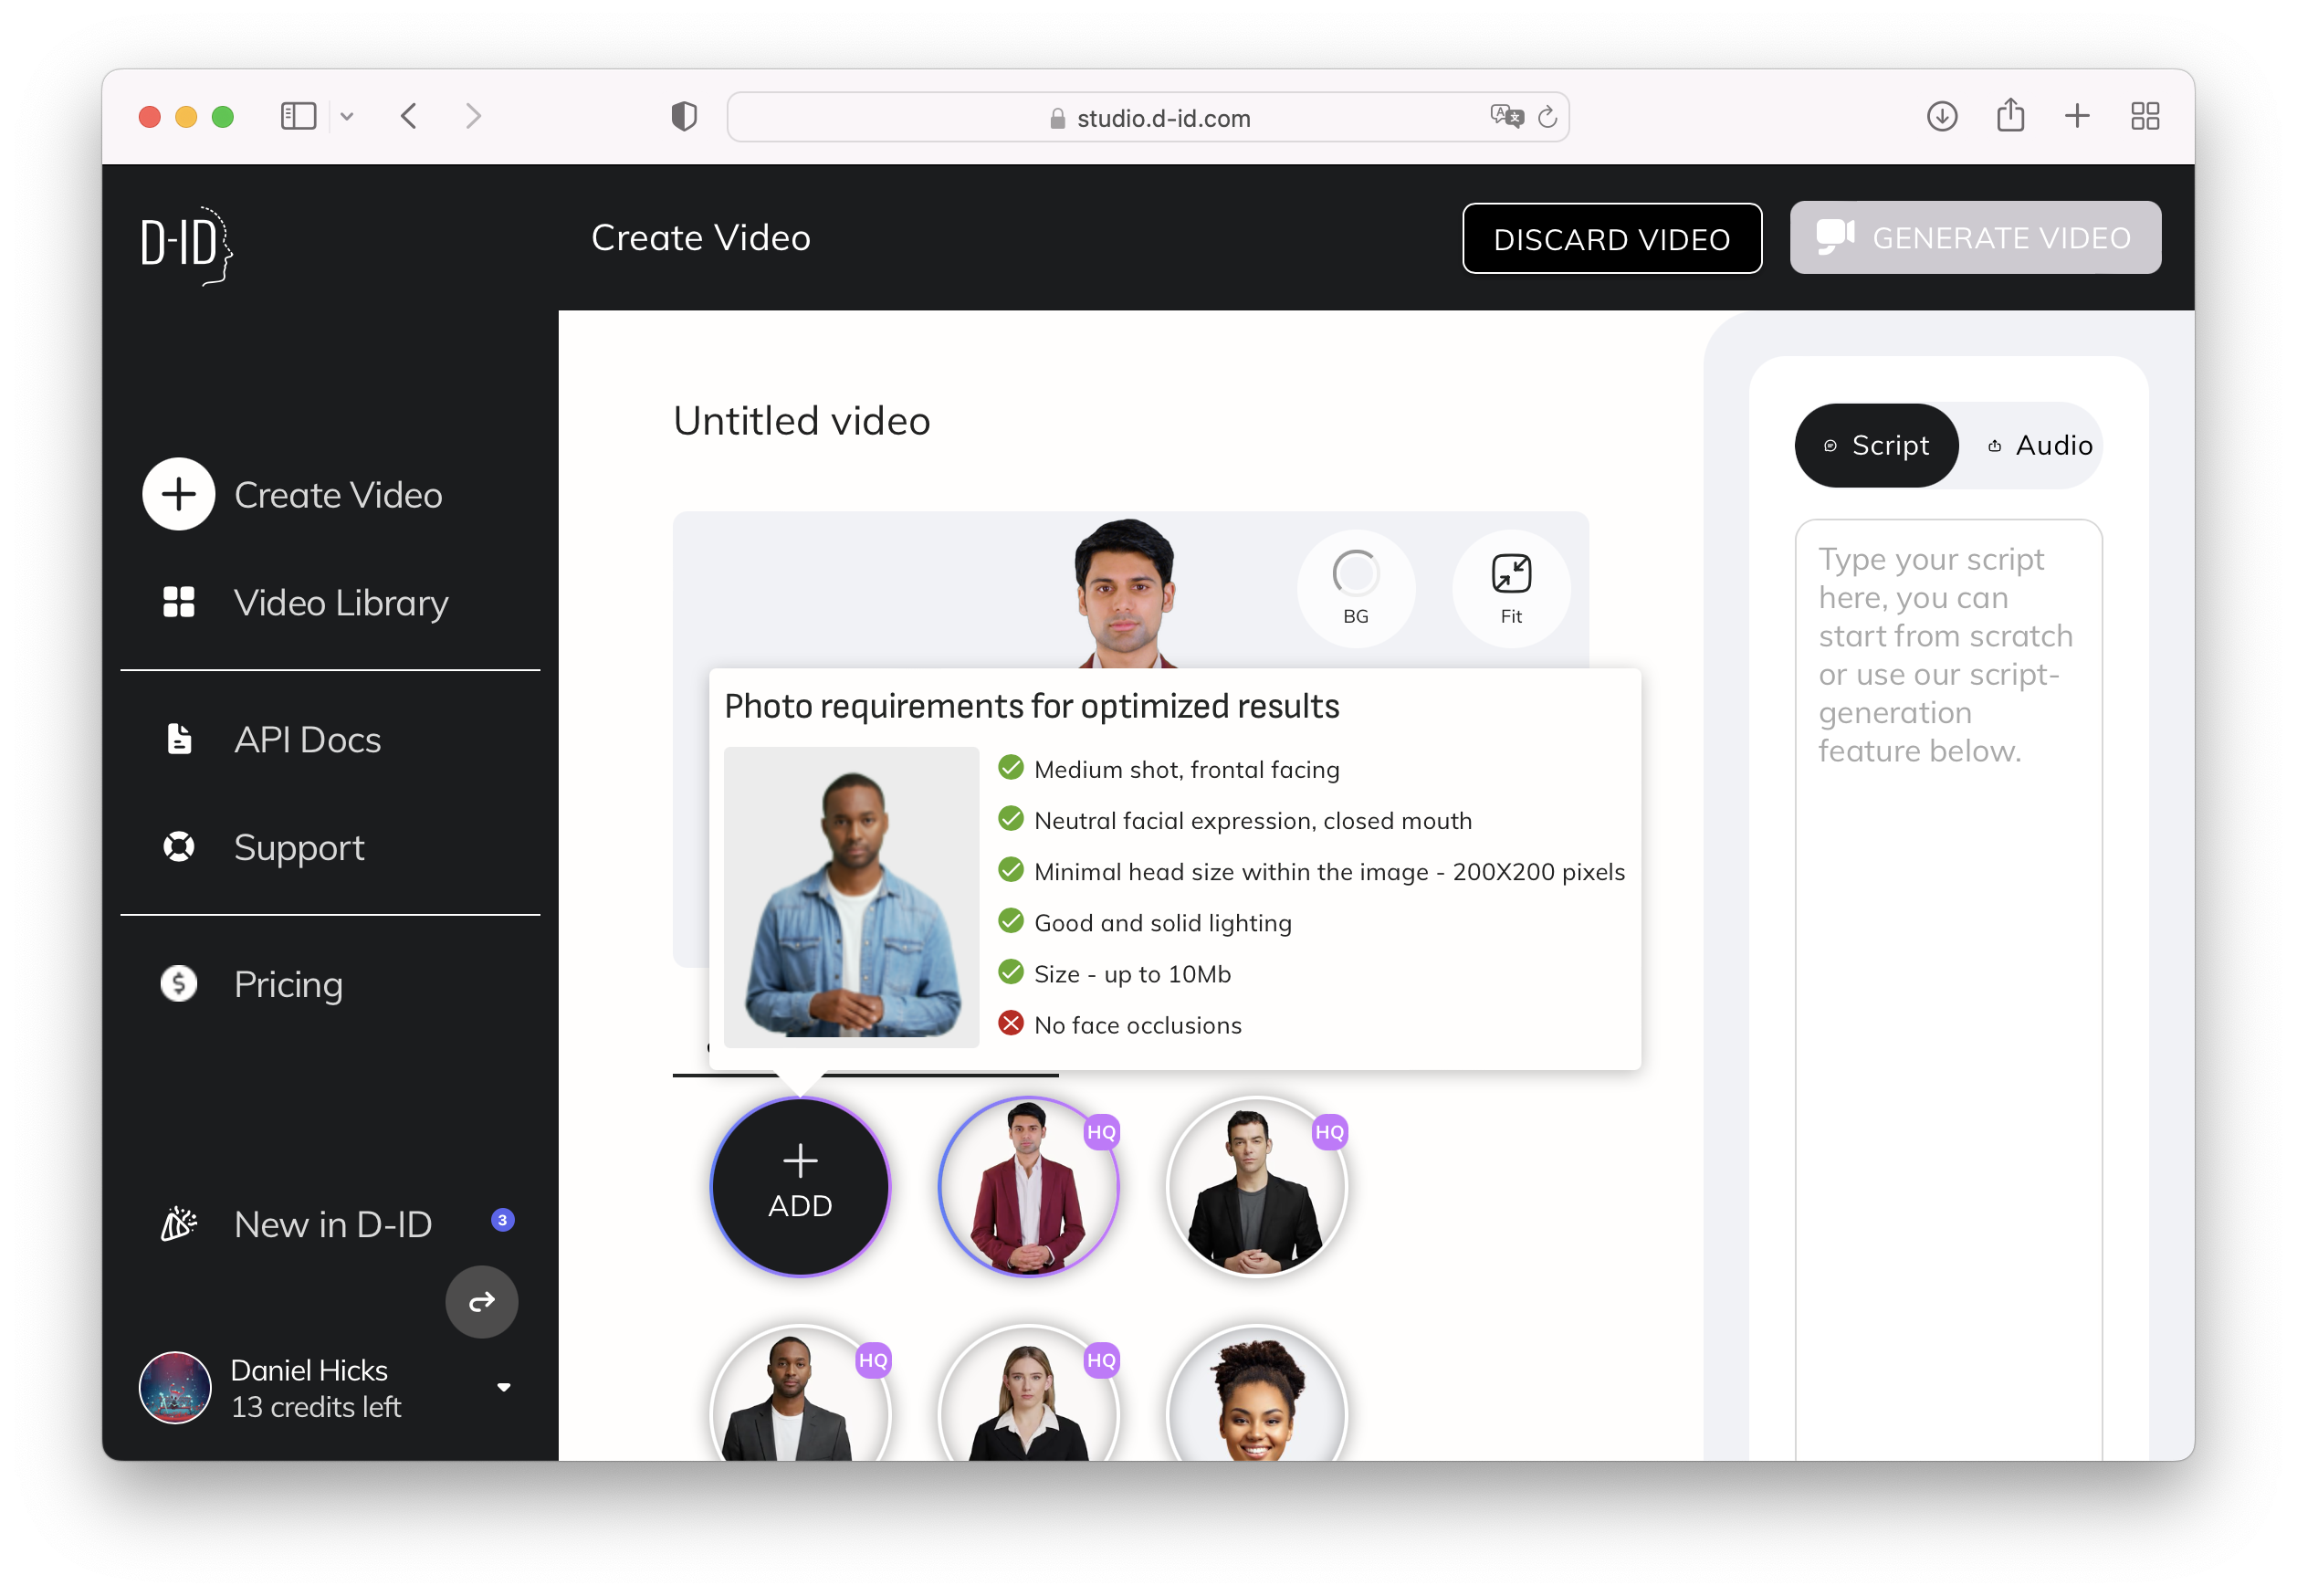Click the DISCARD VIDEO button
This screenshot has height=1596, width=2297.
click(x=1611, y=238)
